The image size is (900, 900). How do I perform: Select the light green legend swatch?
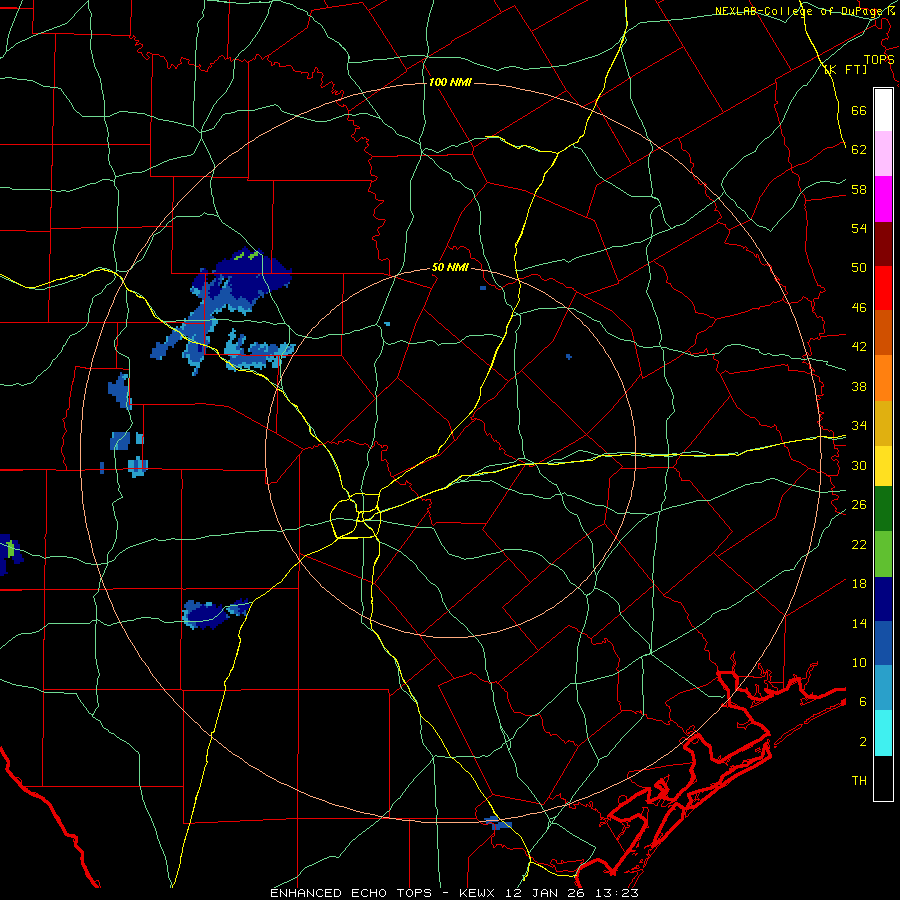click(883, 554)
